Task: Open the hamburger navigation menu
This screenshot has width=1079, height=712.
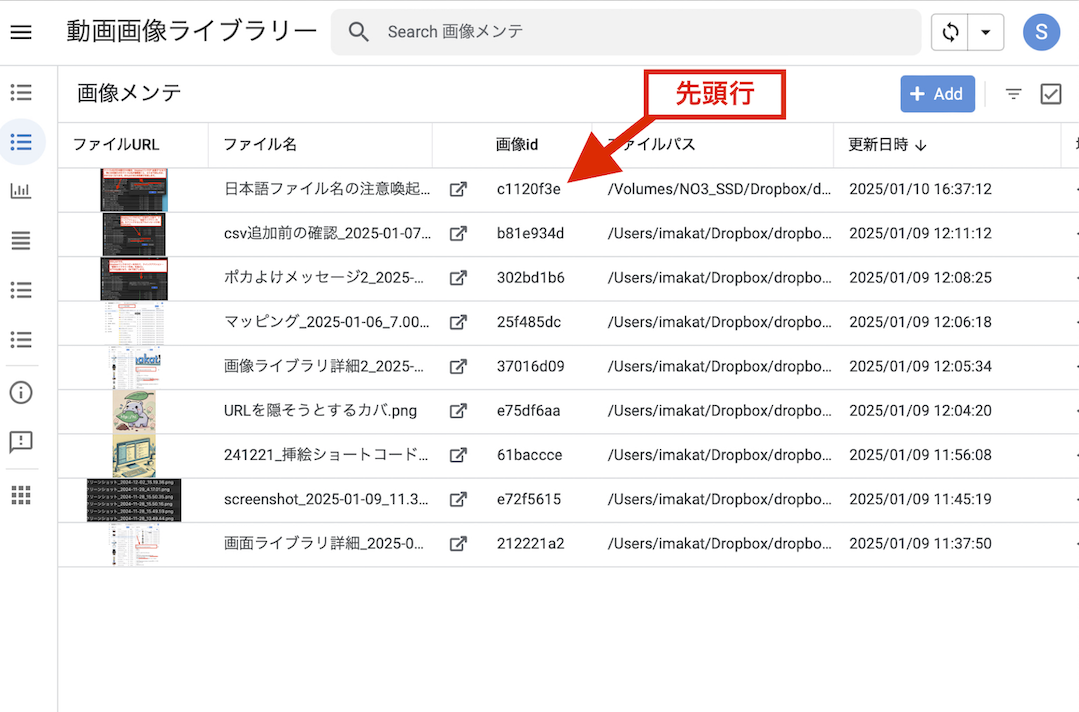Action: tap(21, 32)
